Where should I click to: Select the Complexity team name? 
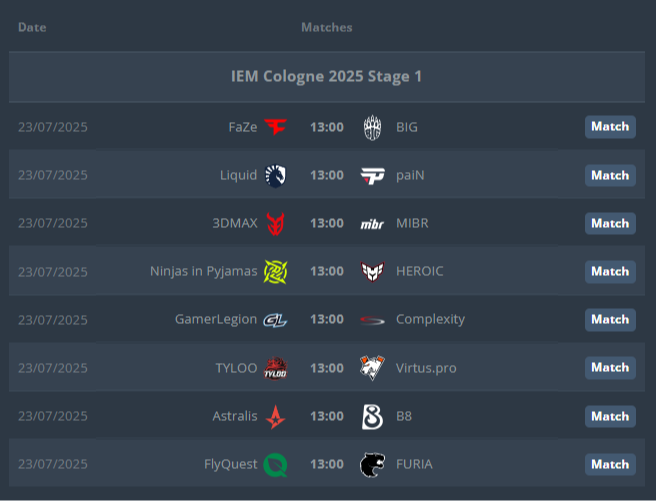430,319
